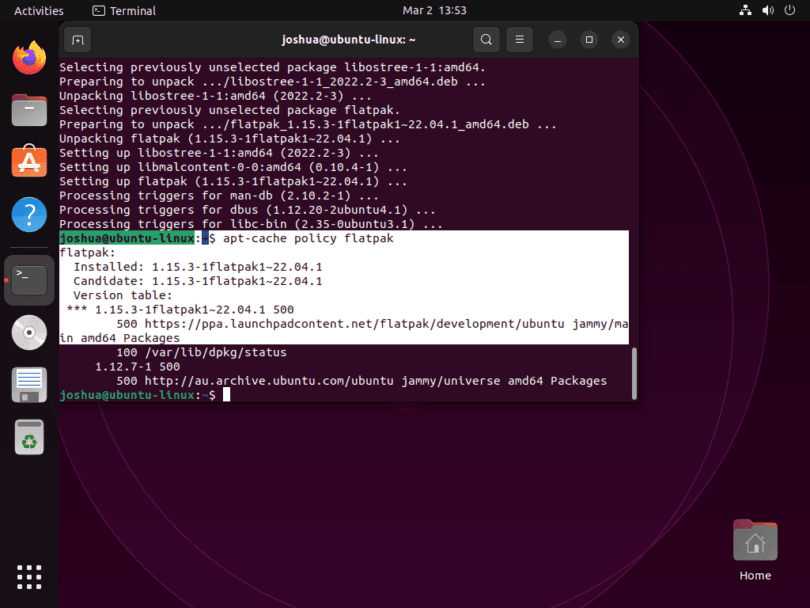Open a new terminal tab
Image resolution: width=810 pixels, height=608 pixels.
point(76,39)
